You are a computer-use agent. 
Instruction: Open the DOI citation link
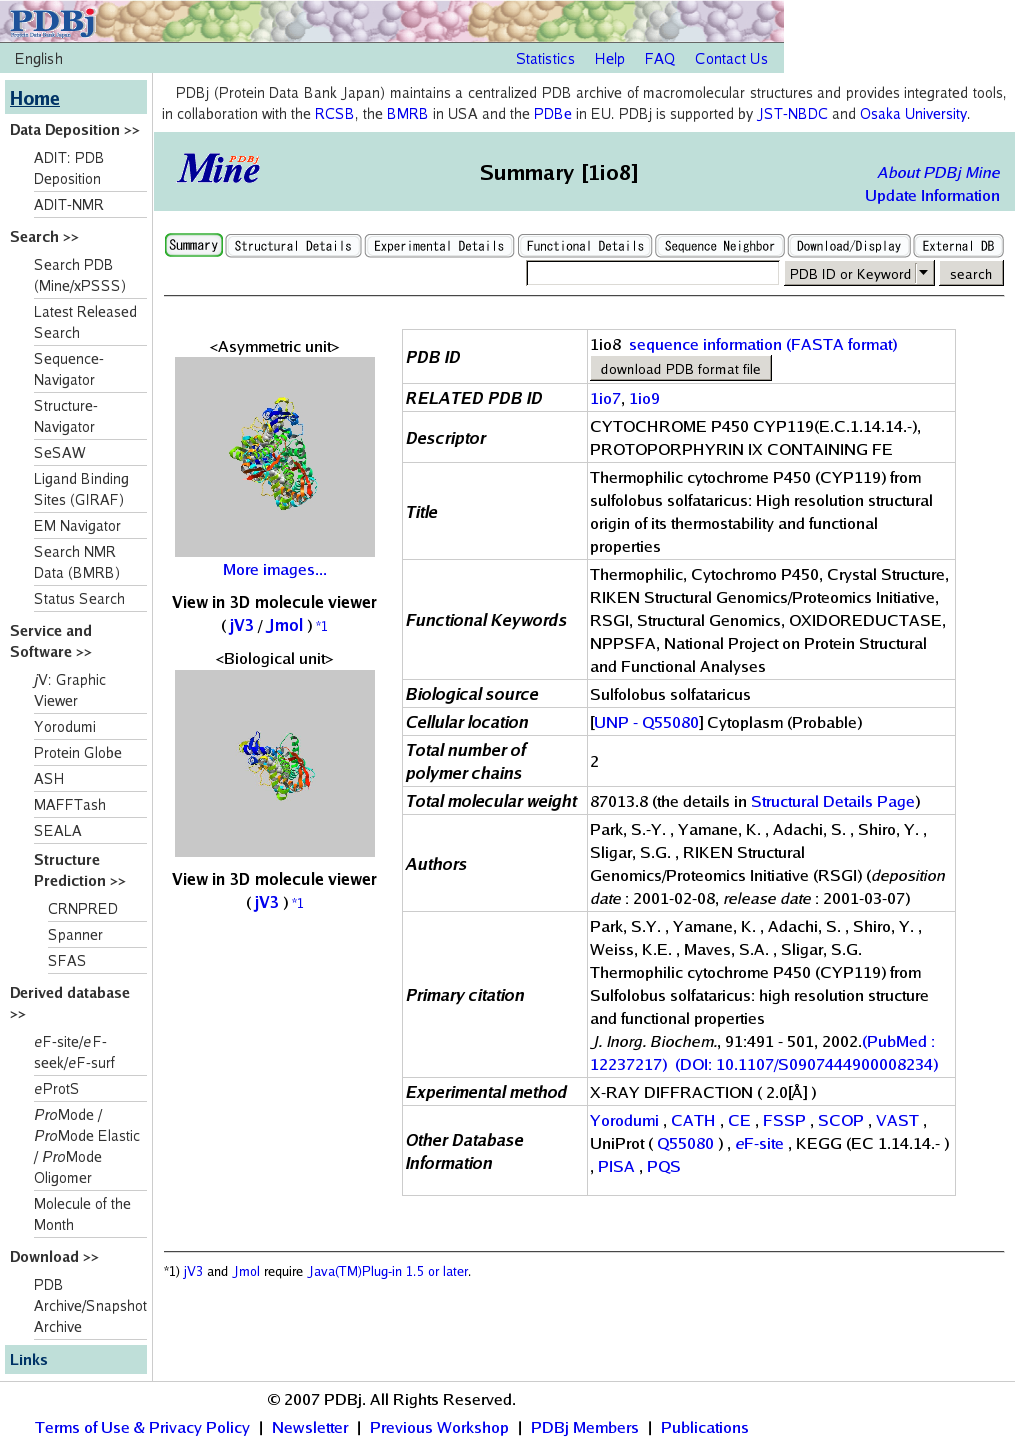tap(807, 1064)
